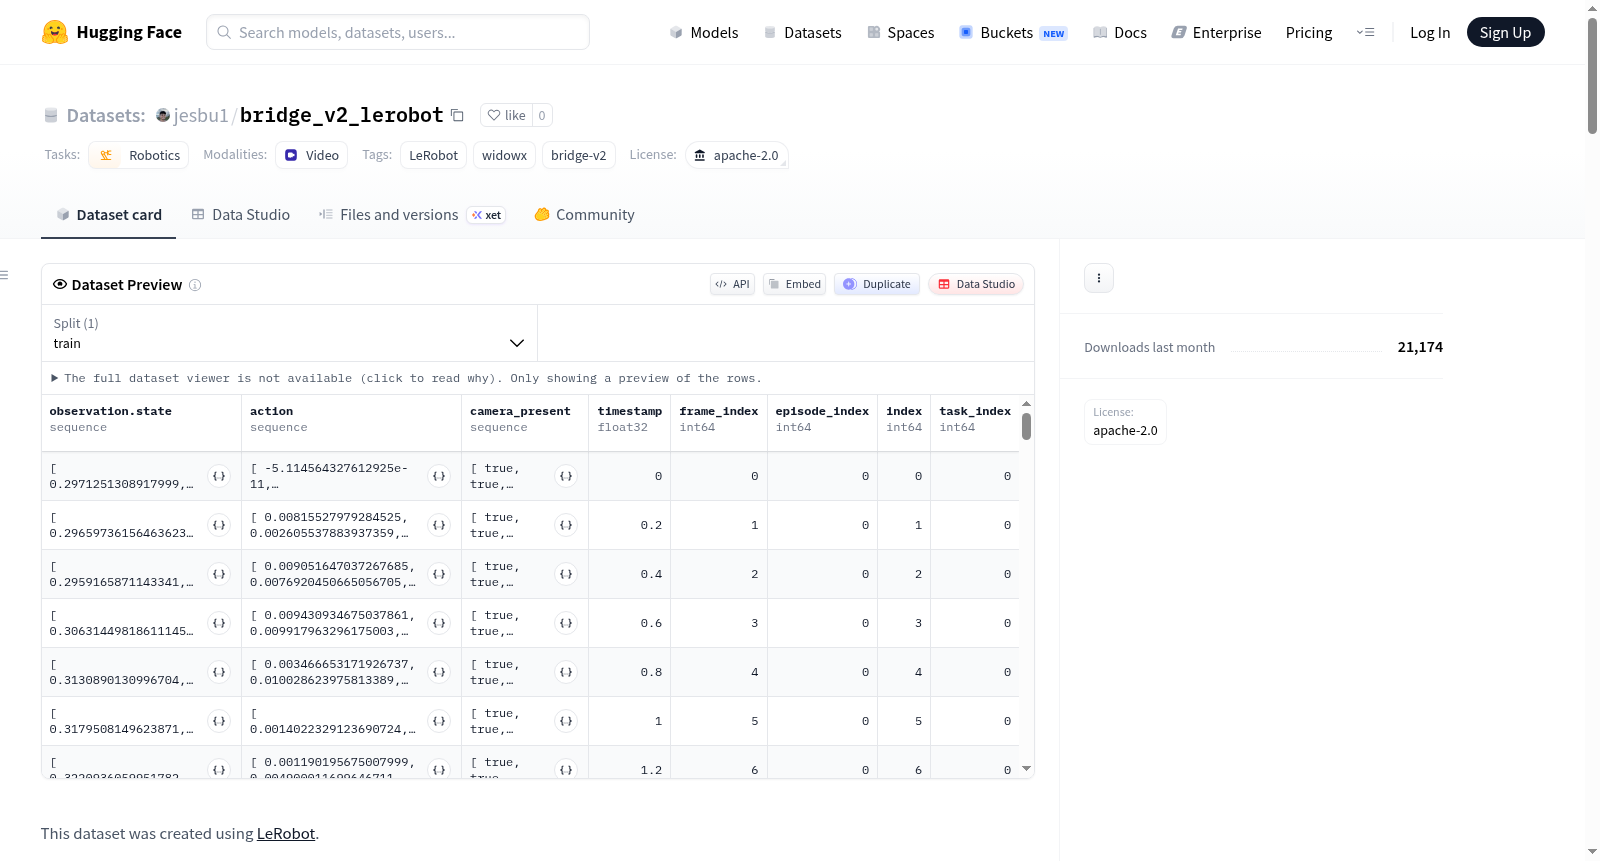Screen dimensions: 1600x861
Task: Open Spaces in top navigation
Action: [901, 32]
